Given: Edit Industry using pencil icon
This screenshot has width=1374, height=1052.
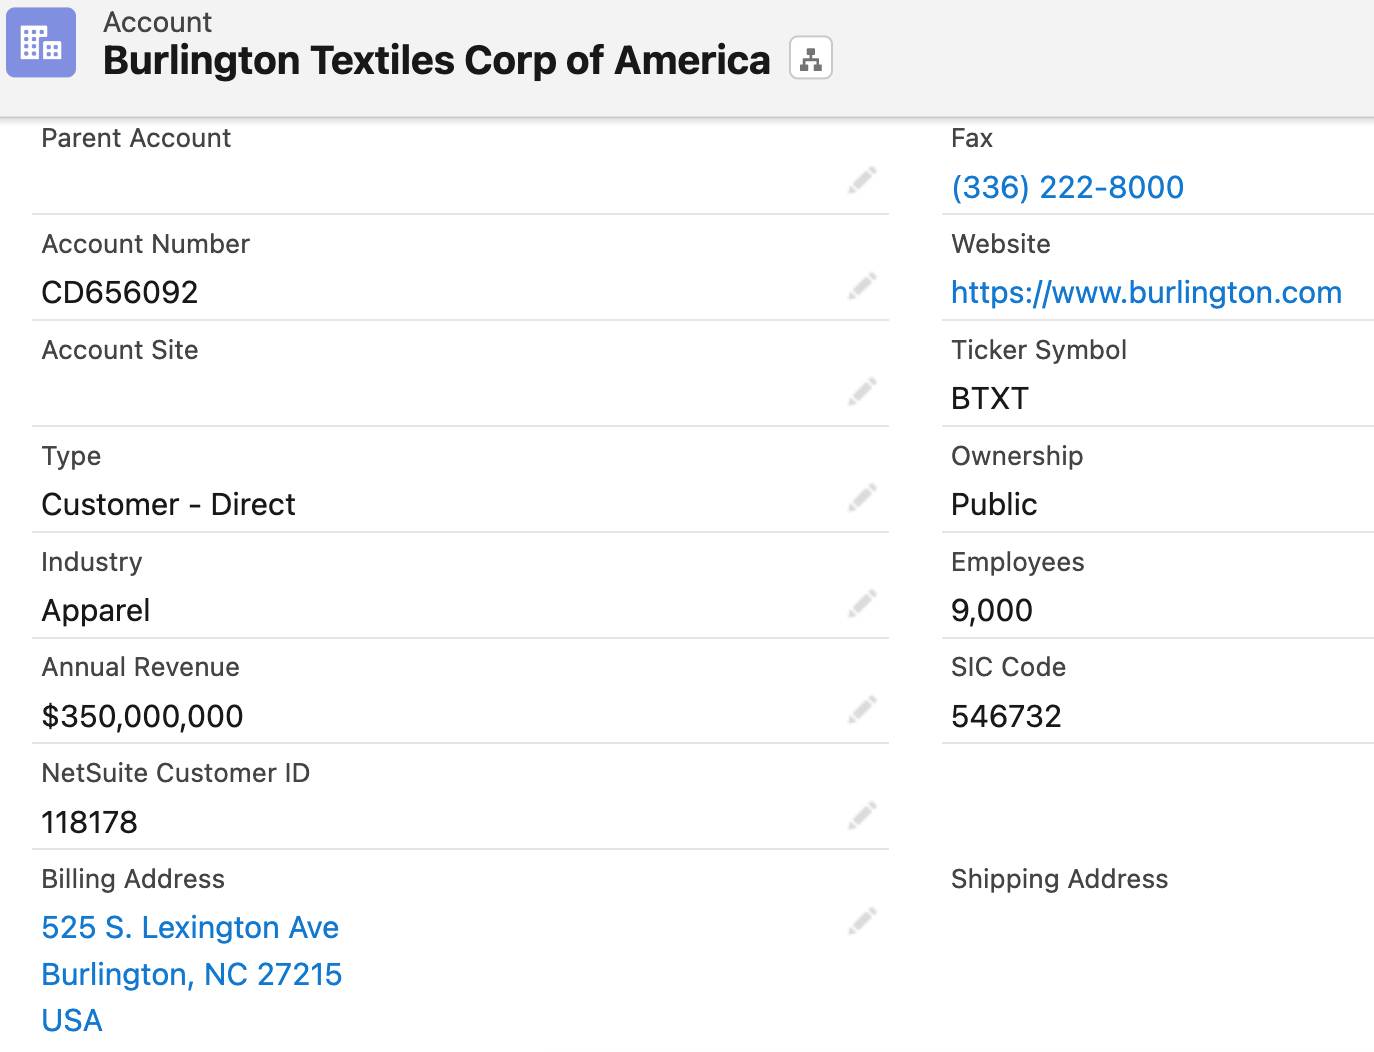Looking at the screenshot, I should tap(862, 604).
